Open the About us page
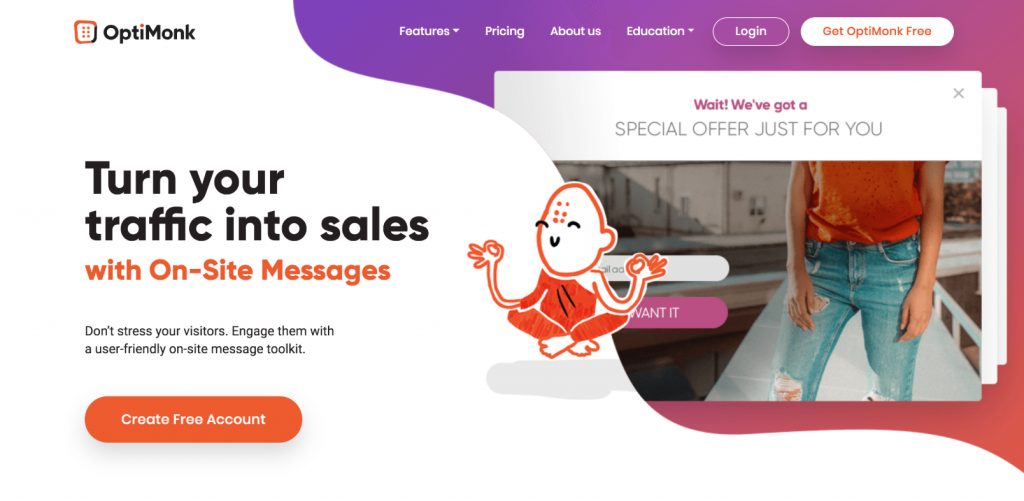Screen dimensions: 1024x501 click(575, 31)
